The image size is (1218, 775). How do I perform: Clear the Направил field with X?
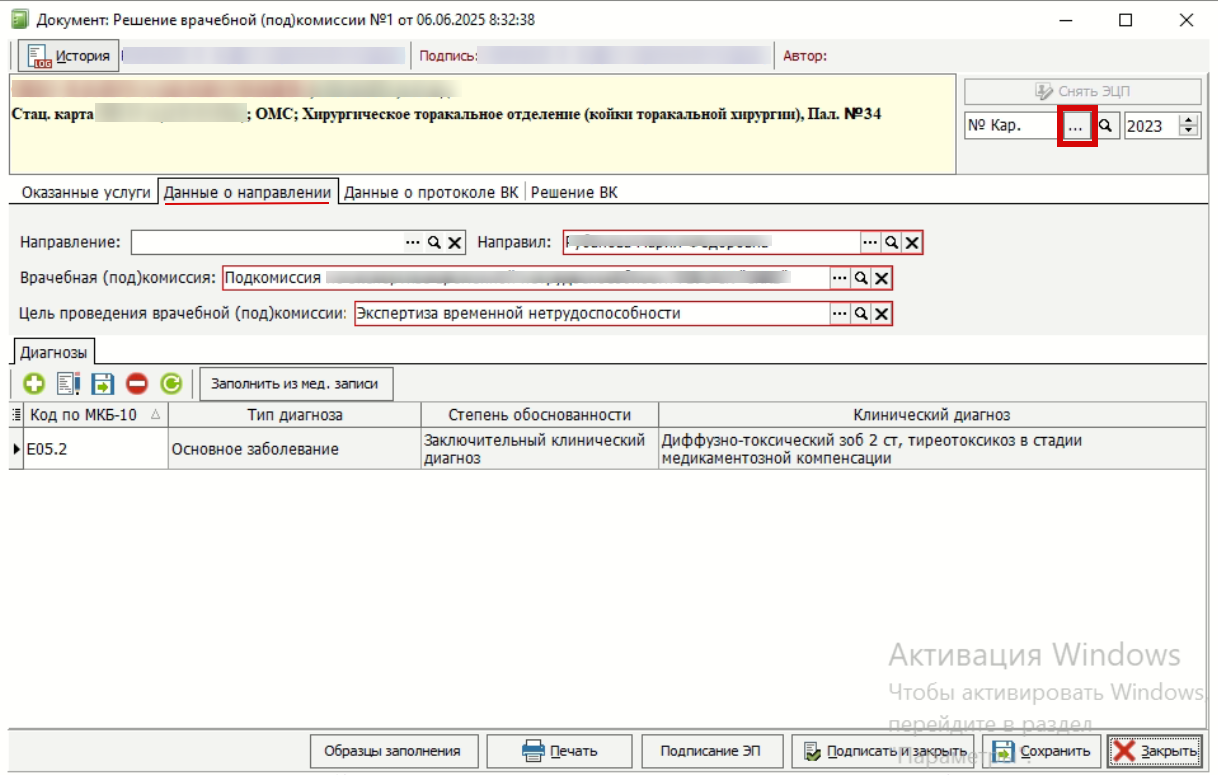[x=912, y=242]
